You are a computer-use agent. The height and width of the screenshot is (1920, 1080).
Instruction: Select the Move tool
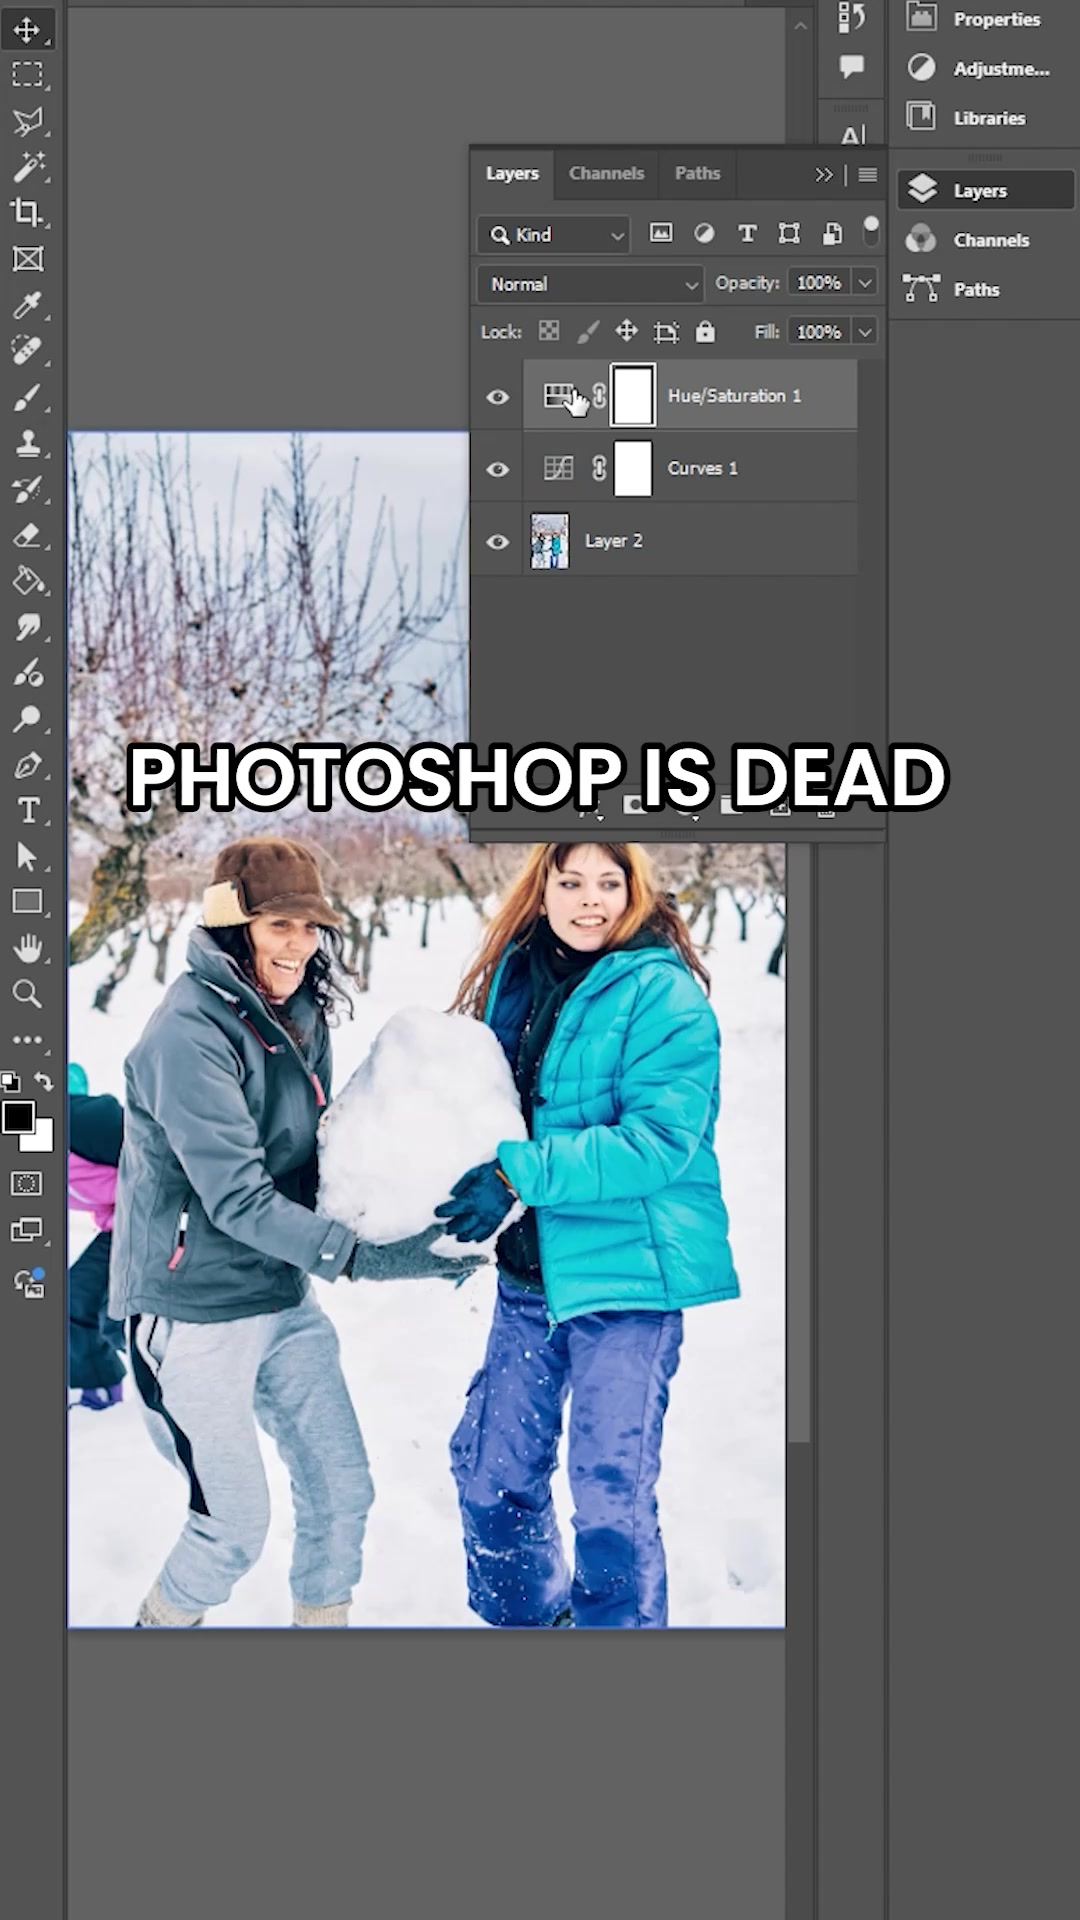tap(27, 30)
